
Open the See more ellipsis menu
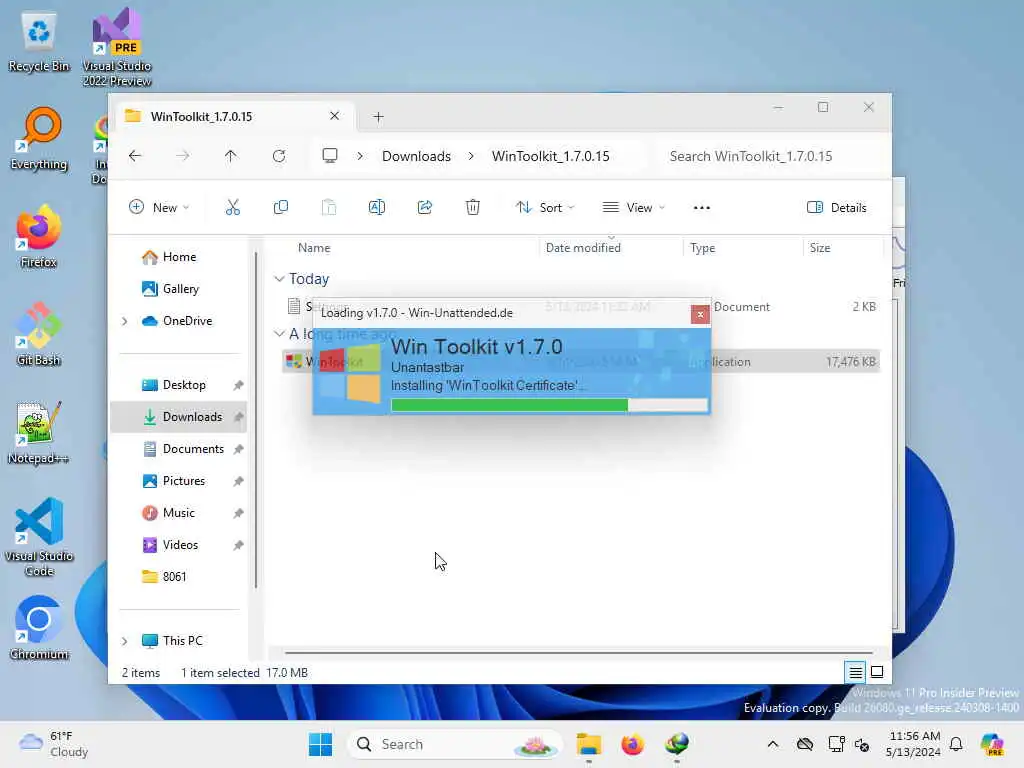click(x=701, y=208)
